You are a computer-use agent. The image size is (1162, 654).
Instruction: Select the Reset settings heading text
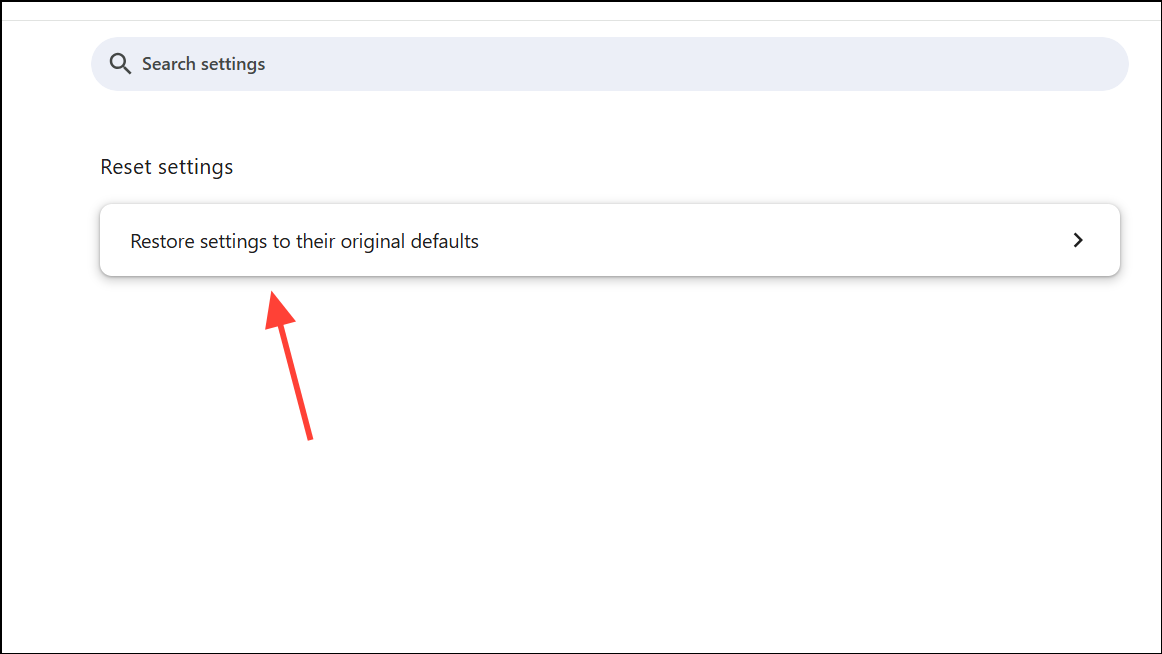click(167, 167)
